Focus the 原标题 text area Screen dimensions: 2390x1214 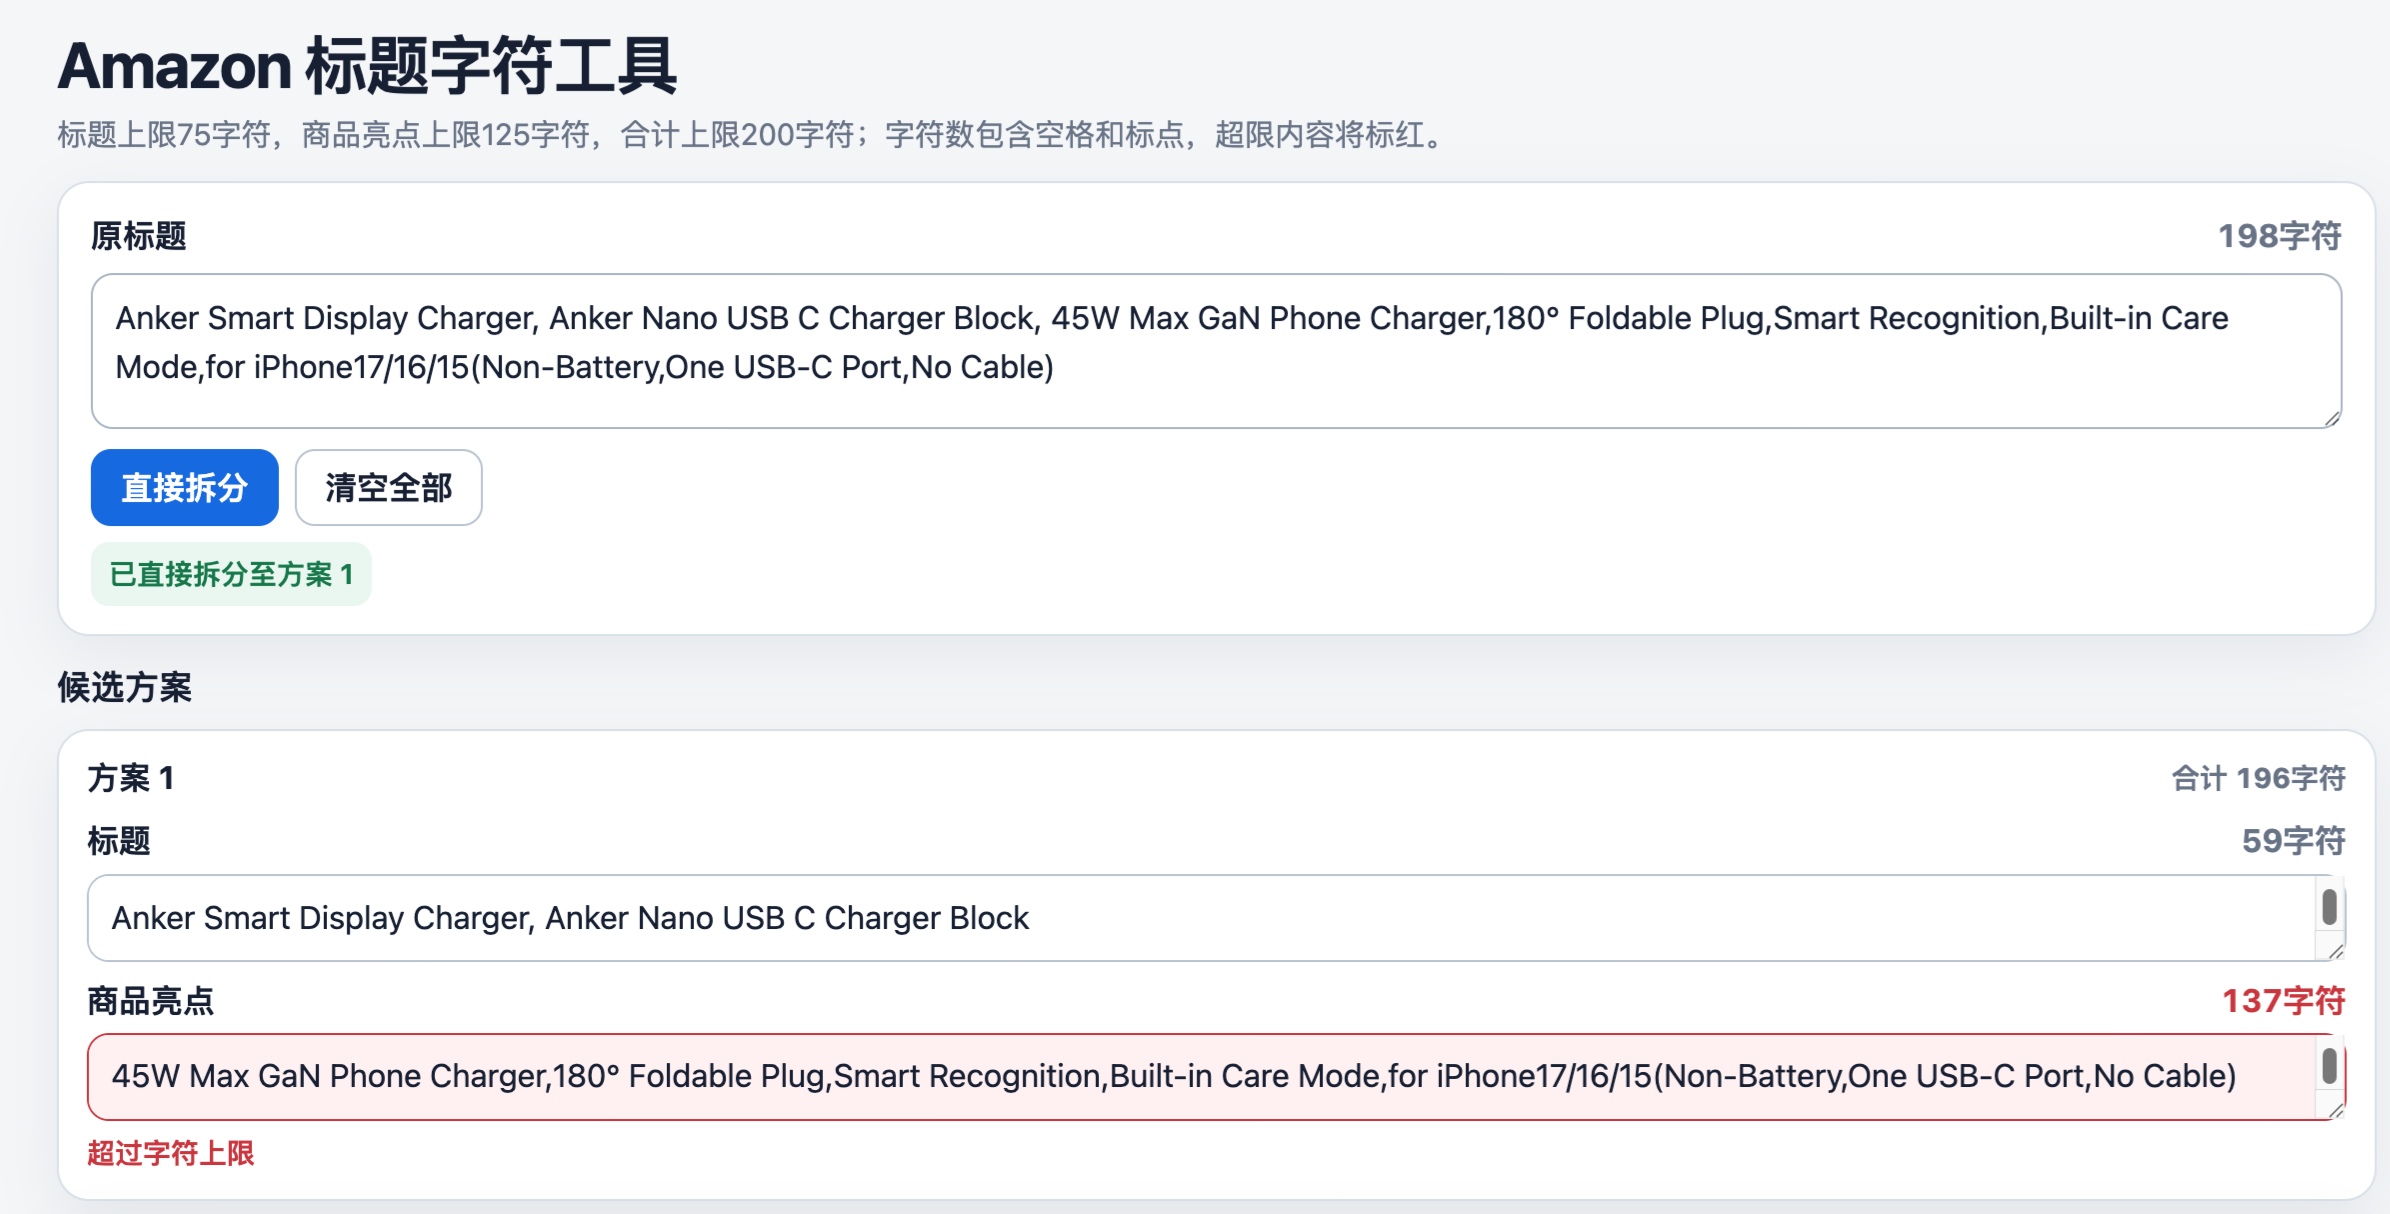(1216, 351)
